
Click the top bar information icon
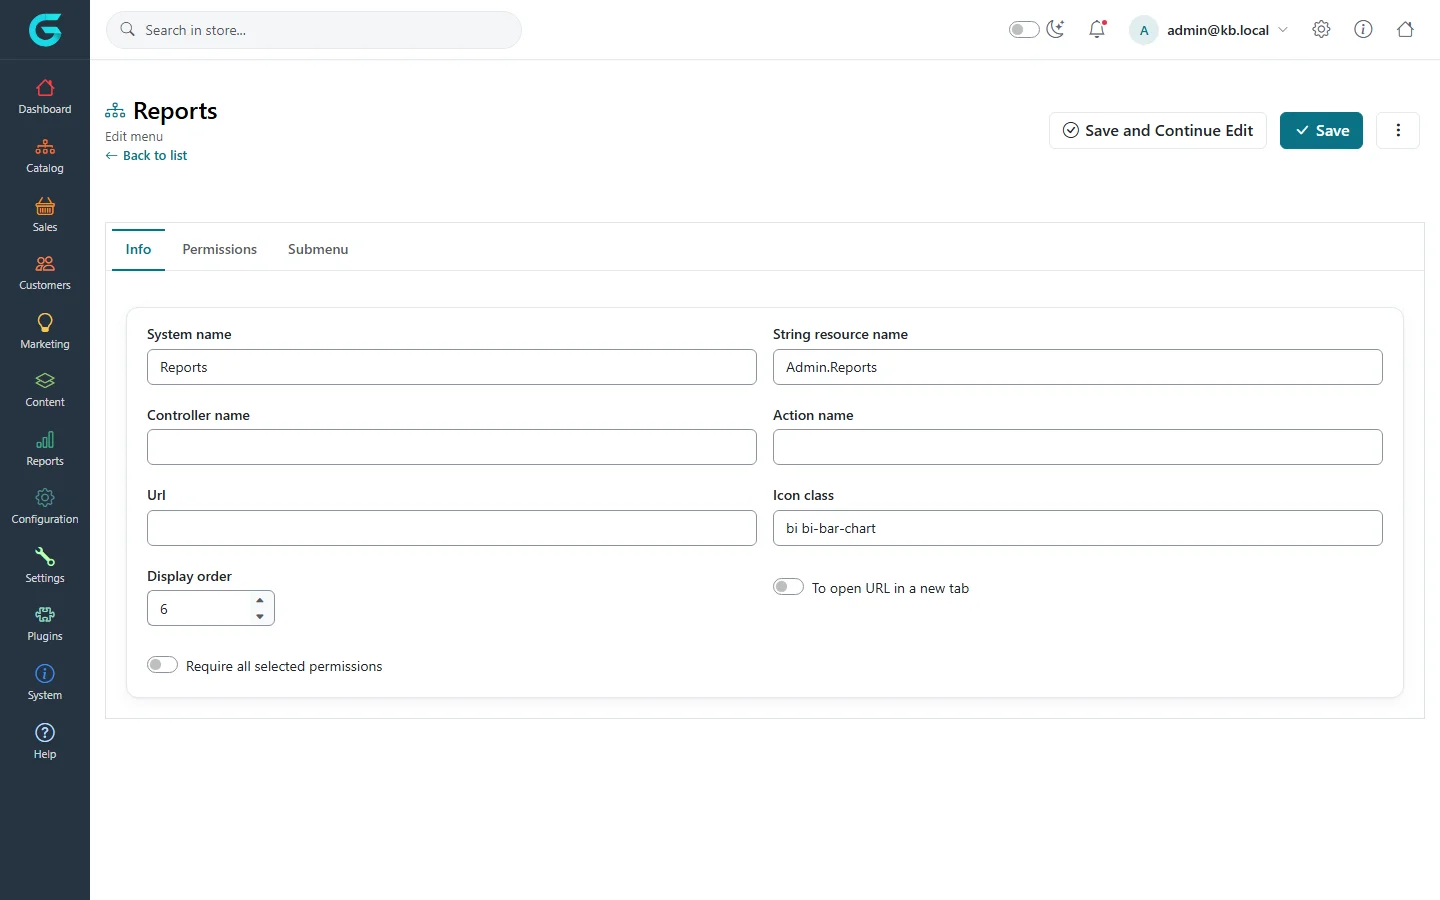[1363, 29]
